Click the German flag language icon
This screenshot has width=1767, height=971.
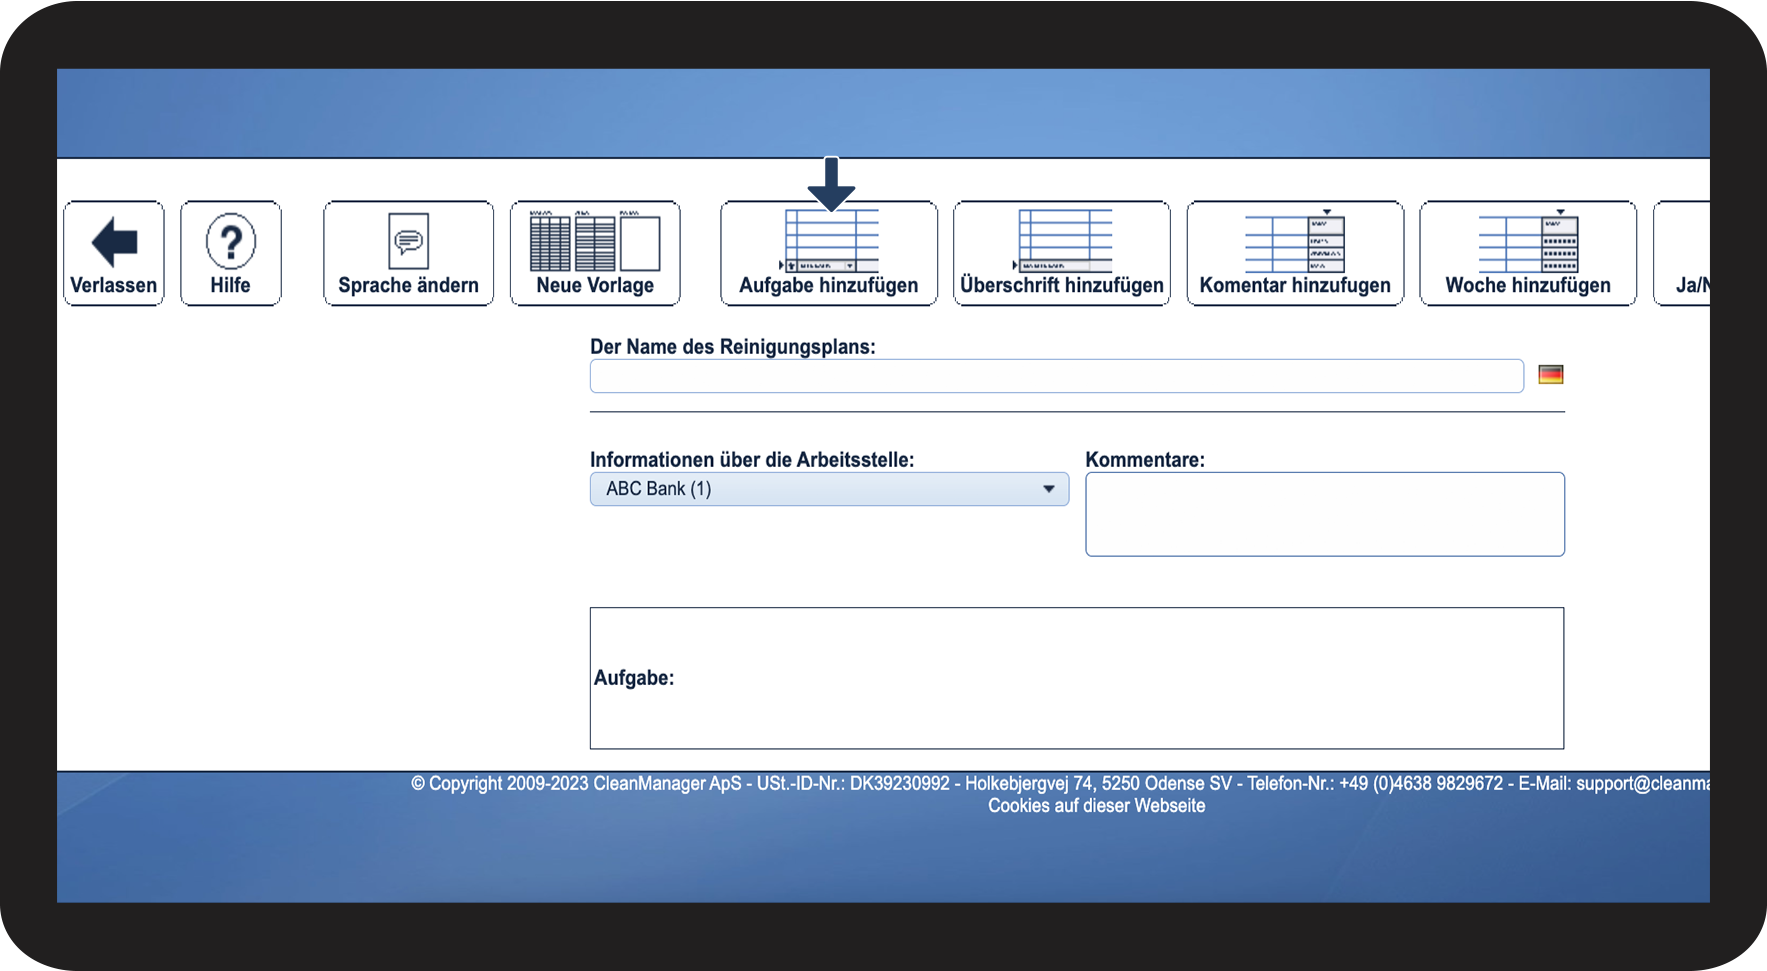click(1550, 375)
